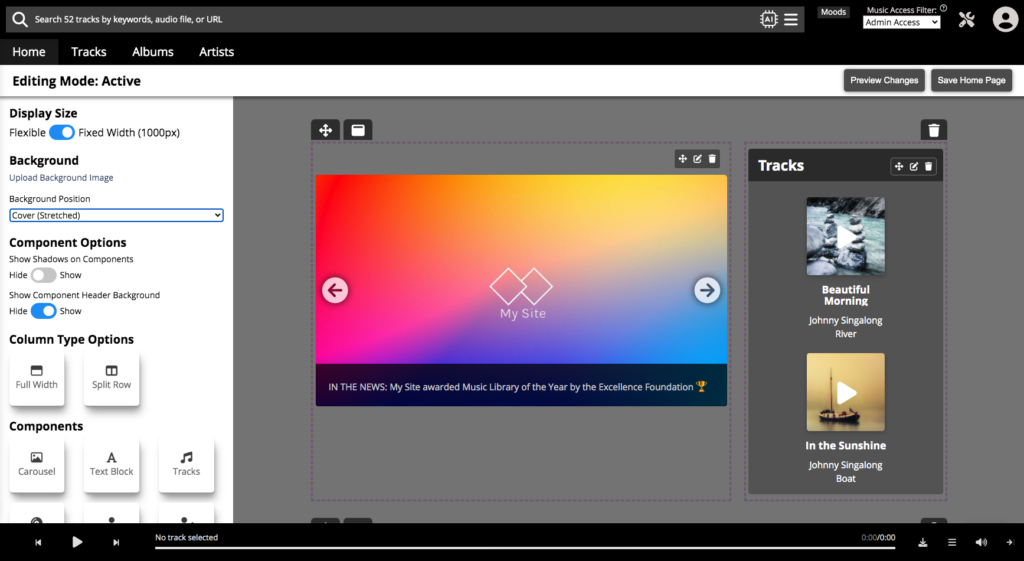1024x561 pixels.
Task: Play In the Sunshine thumbnail
Action: click(846, 392)
